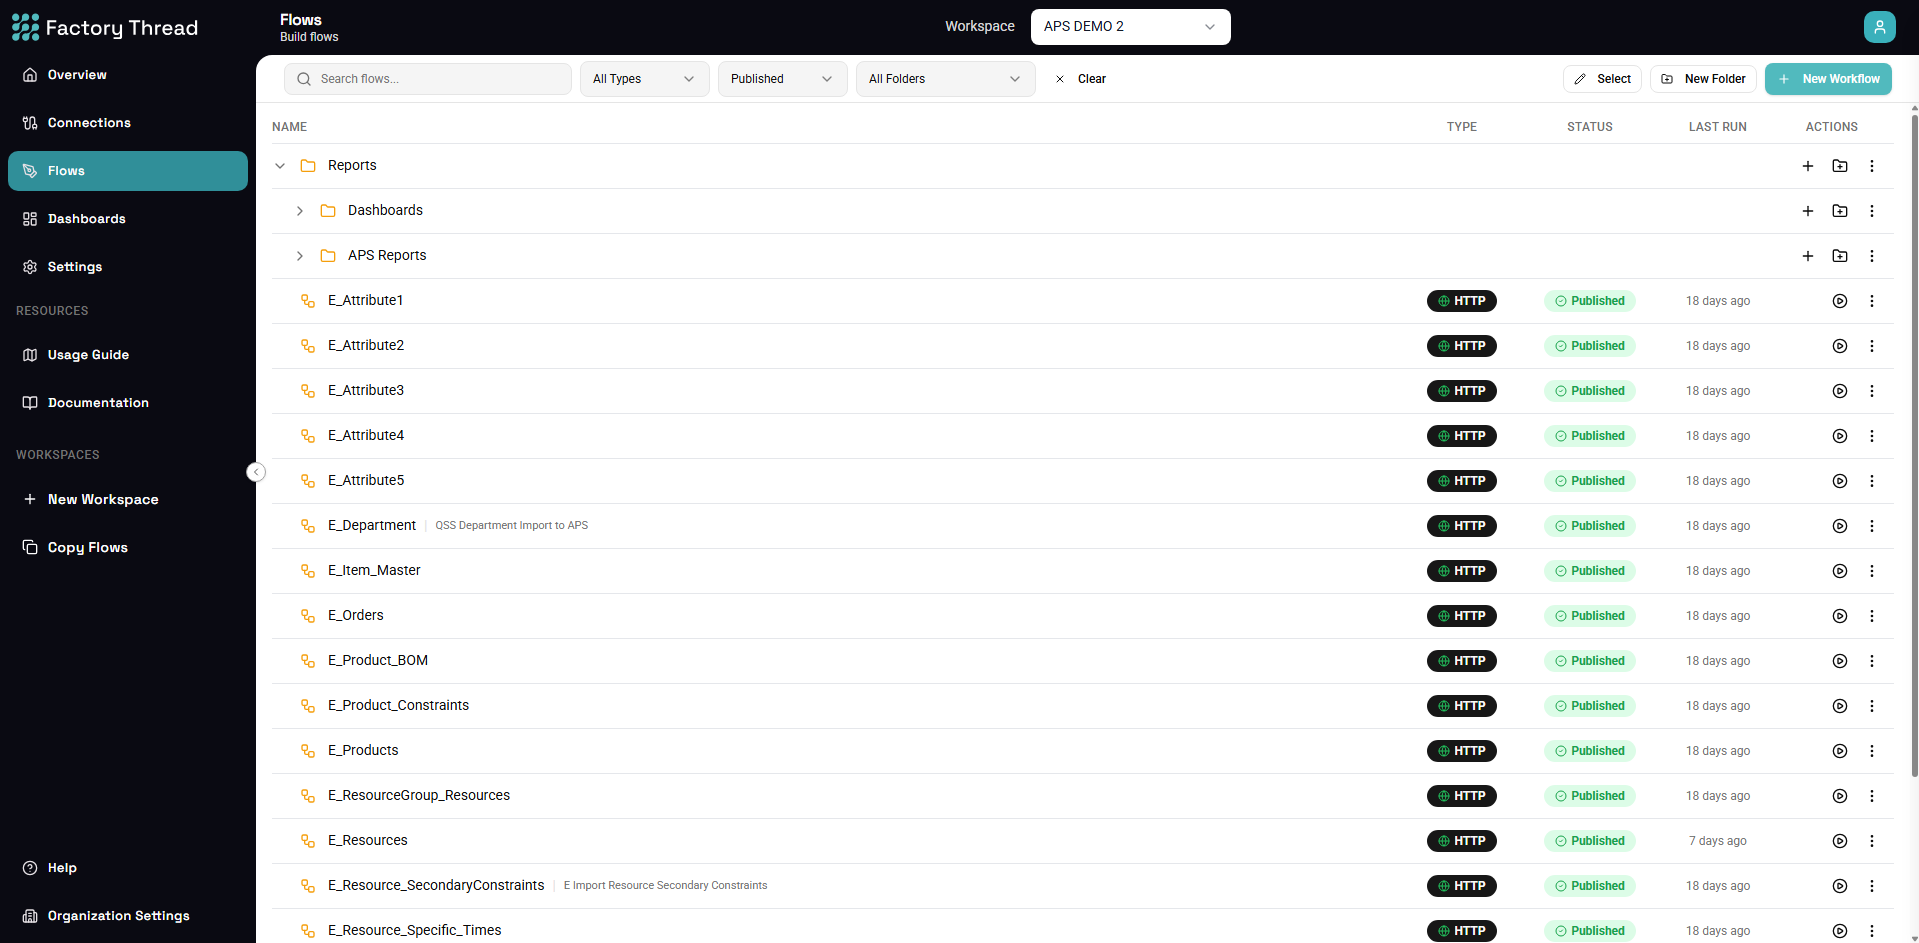The image size is (1919, 943).
Task: Click the Published badge for E_Orders
Action: pyautogui.click(x=1589, y=616)
